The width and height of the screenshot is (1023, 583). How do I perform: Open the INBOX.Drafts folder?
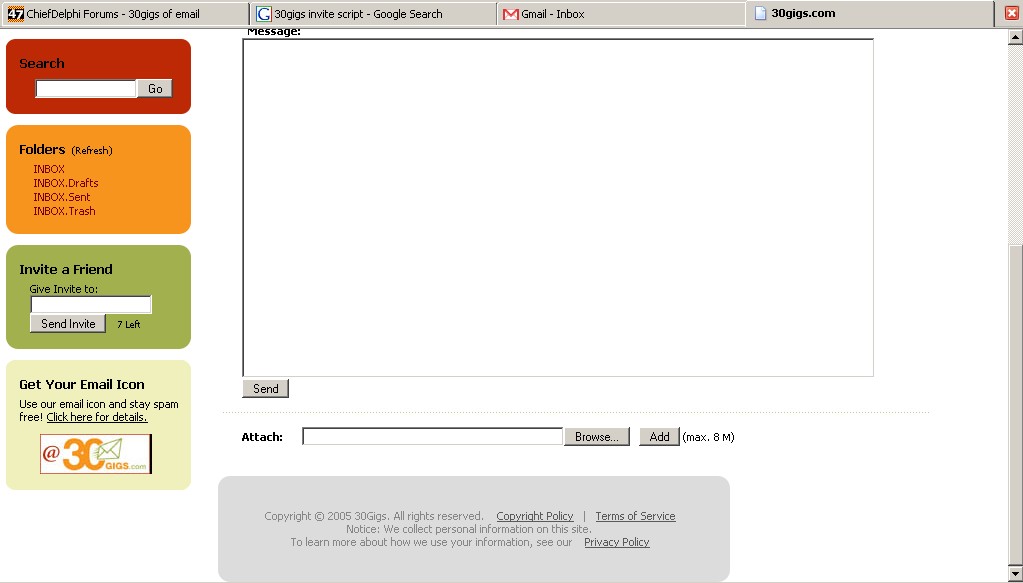pos(66,183)
